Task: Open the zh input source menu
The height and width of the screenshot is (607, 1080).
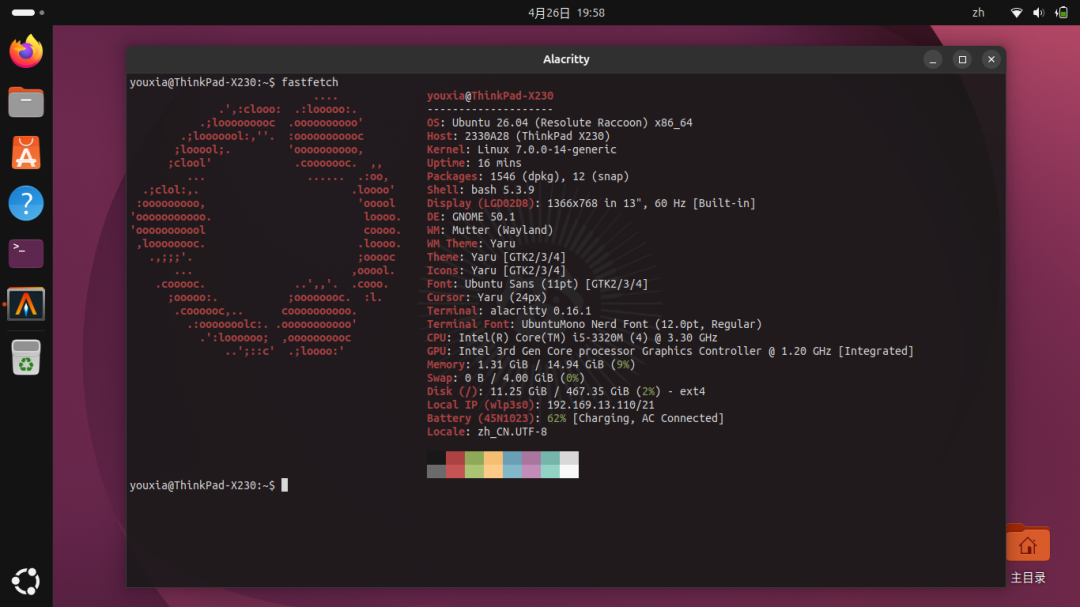Action: [978, 13]
